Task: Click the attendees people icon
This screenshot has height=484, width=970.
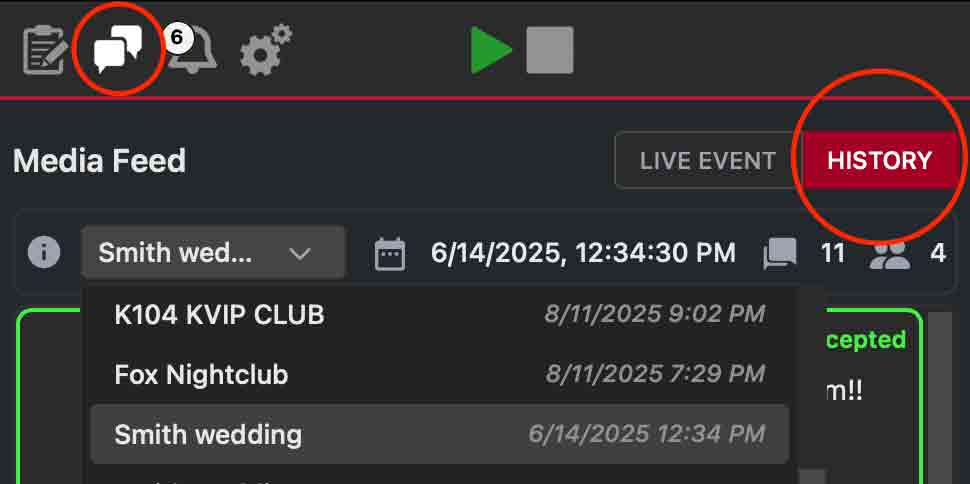Action: (889, 253)
